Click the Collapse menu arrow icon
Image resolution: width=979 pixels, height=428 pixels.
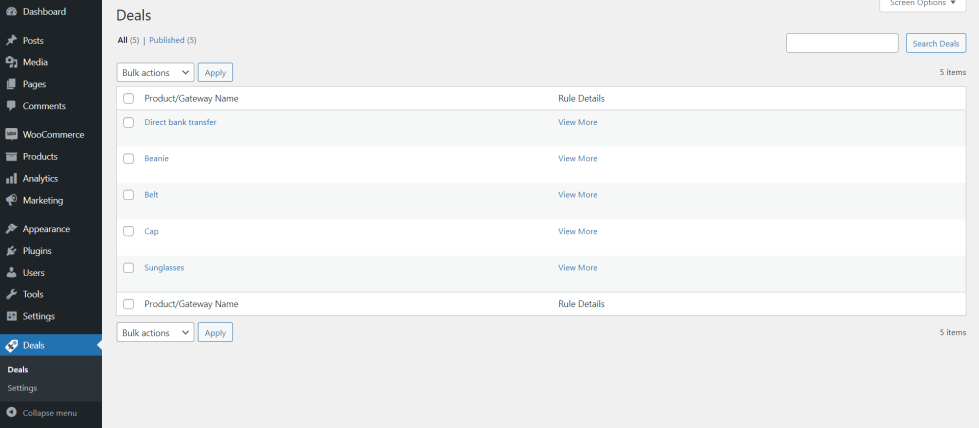pyautogui.click(x=11, y=412)
